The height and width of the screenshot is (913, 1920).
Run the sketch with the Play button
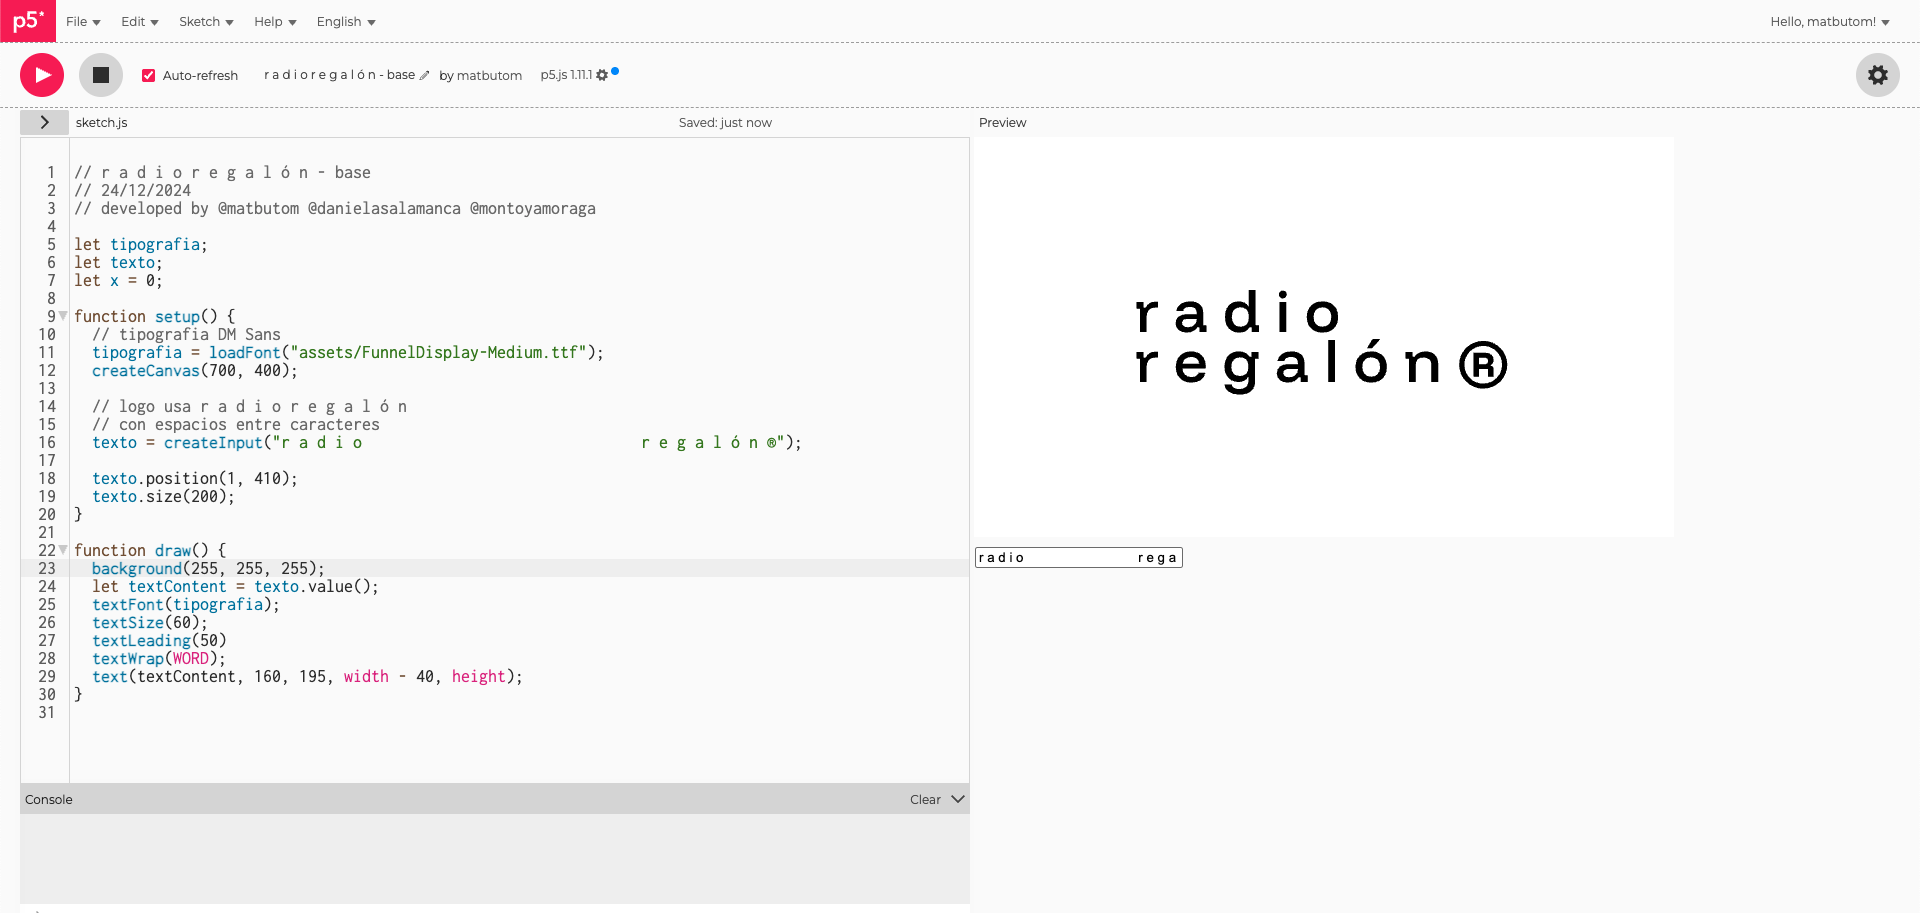[x=41, y=74]
